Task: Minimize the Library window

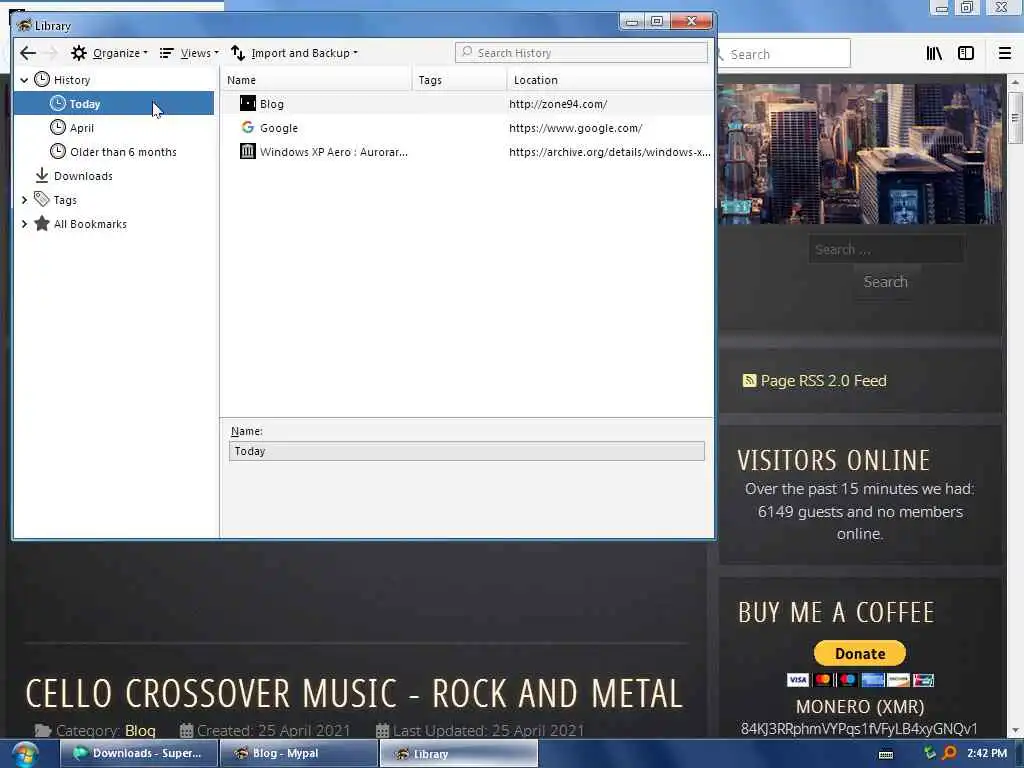Action: pos(632,22)
